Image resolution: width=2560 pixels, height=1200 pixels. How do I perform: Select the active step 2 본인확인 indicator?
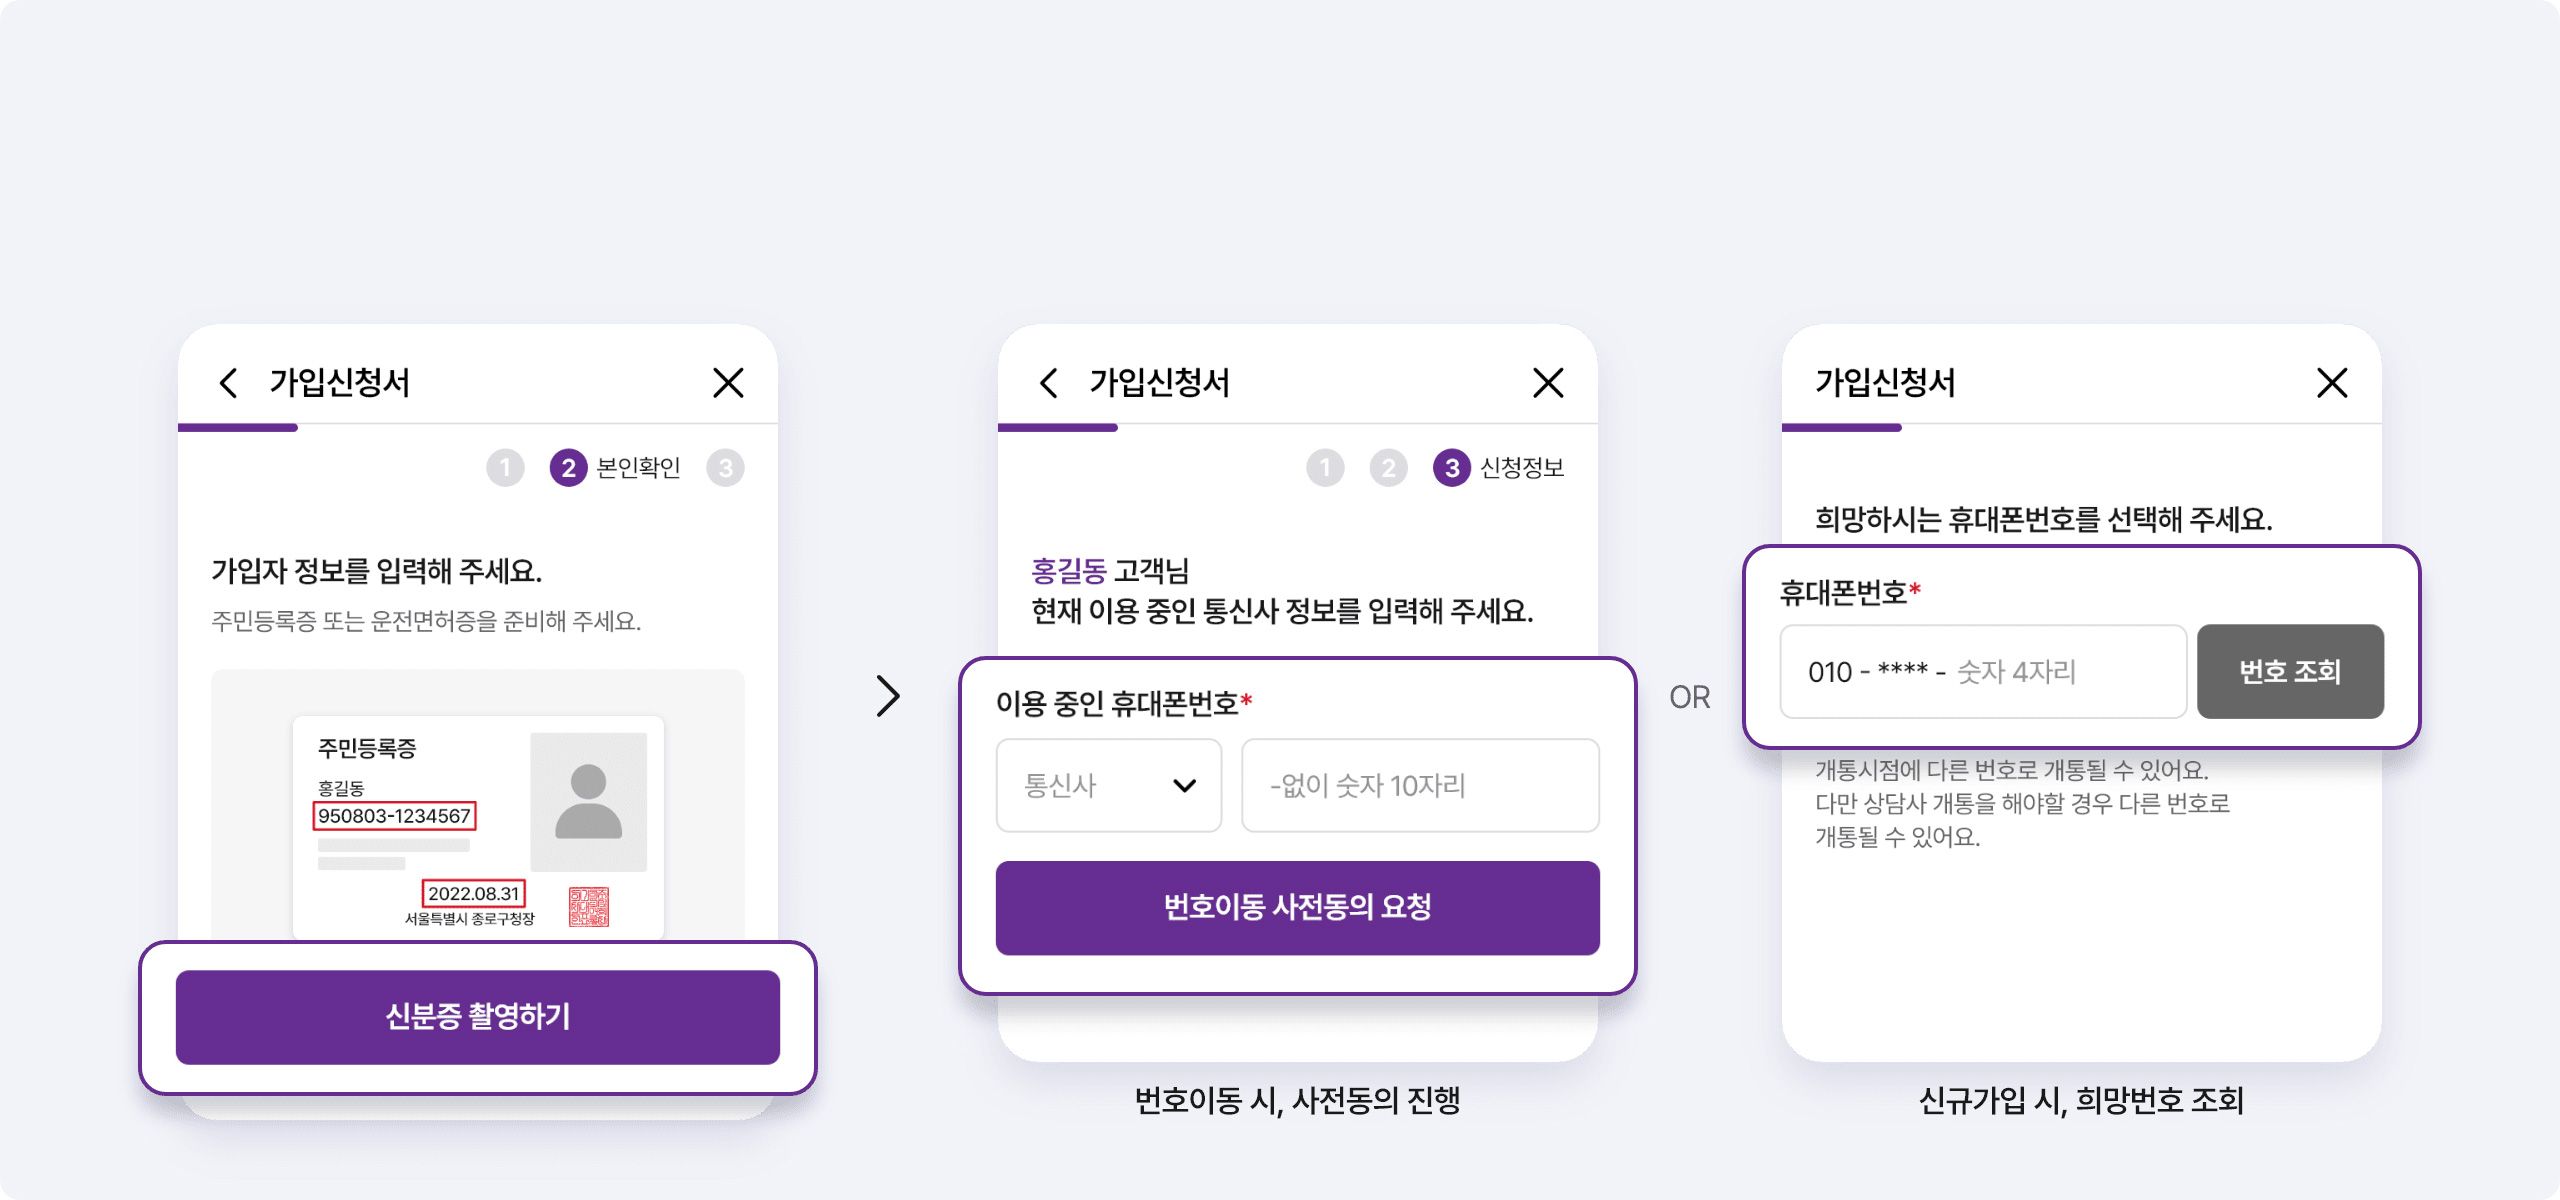[x=615, y=468]
